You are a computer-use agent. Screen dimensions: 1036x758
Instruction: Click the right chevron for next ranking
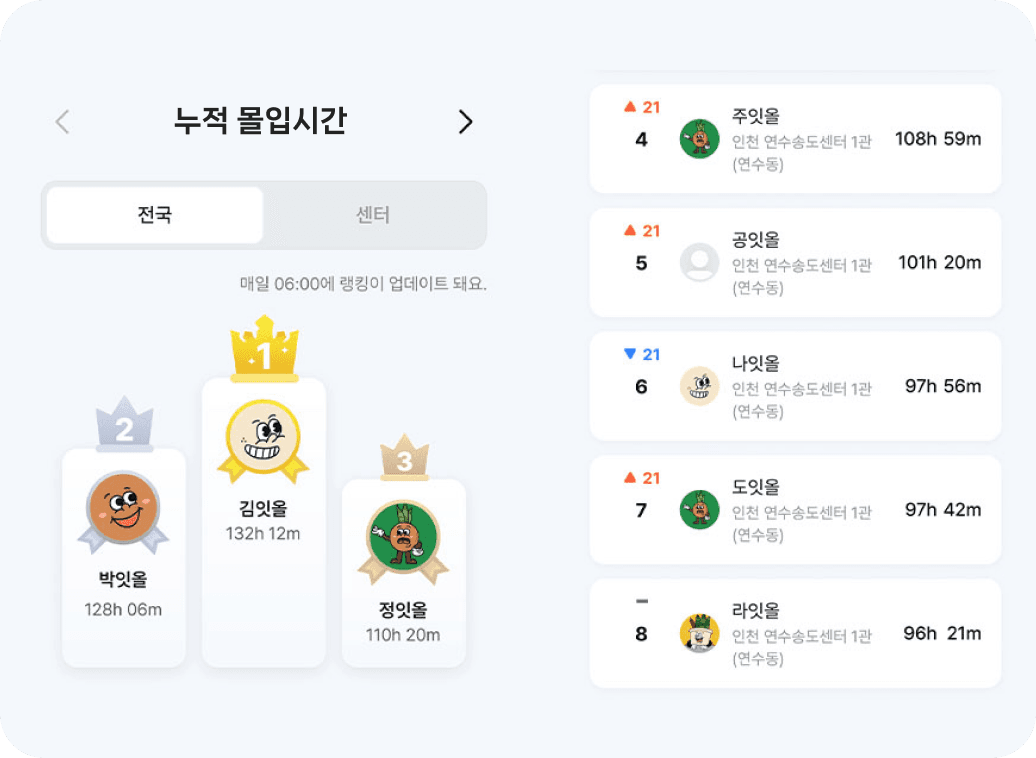(x=464, y=121)
